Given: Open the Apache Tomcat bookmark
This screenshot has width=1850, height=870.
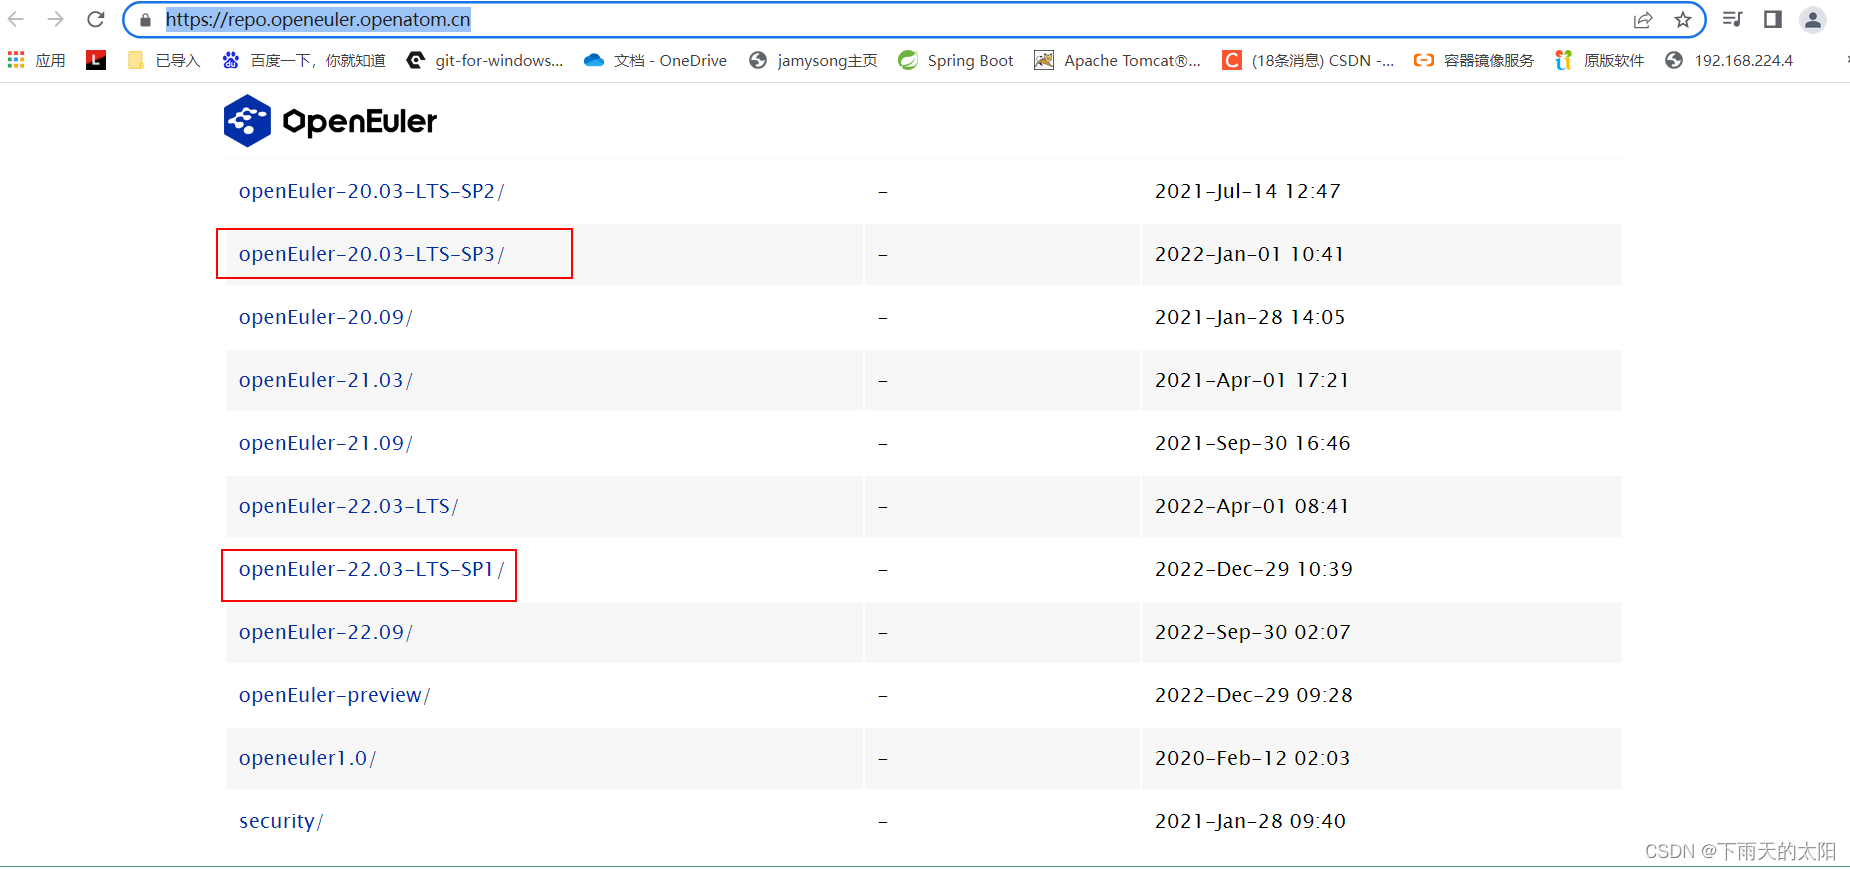Looking at the screenshot, I should [x=1118, y=60].
